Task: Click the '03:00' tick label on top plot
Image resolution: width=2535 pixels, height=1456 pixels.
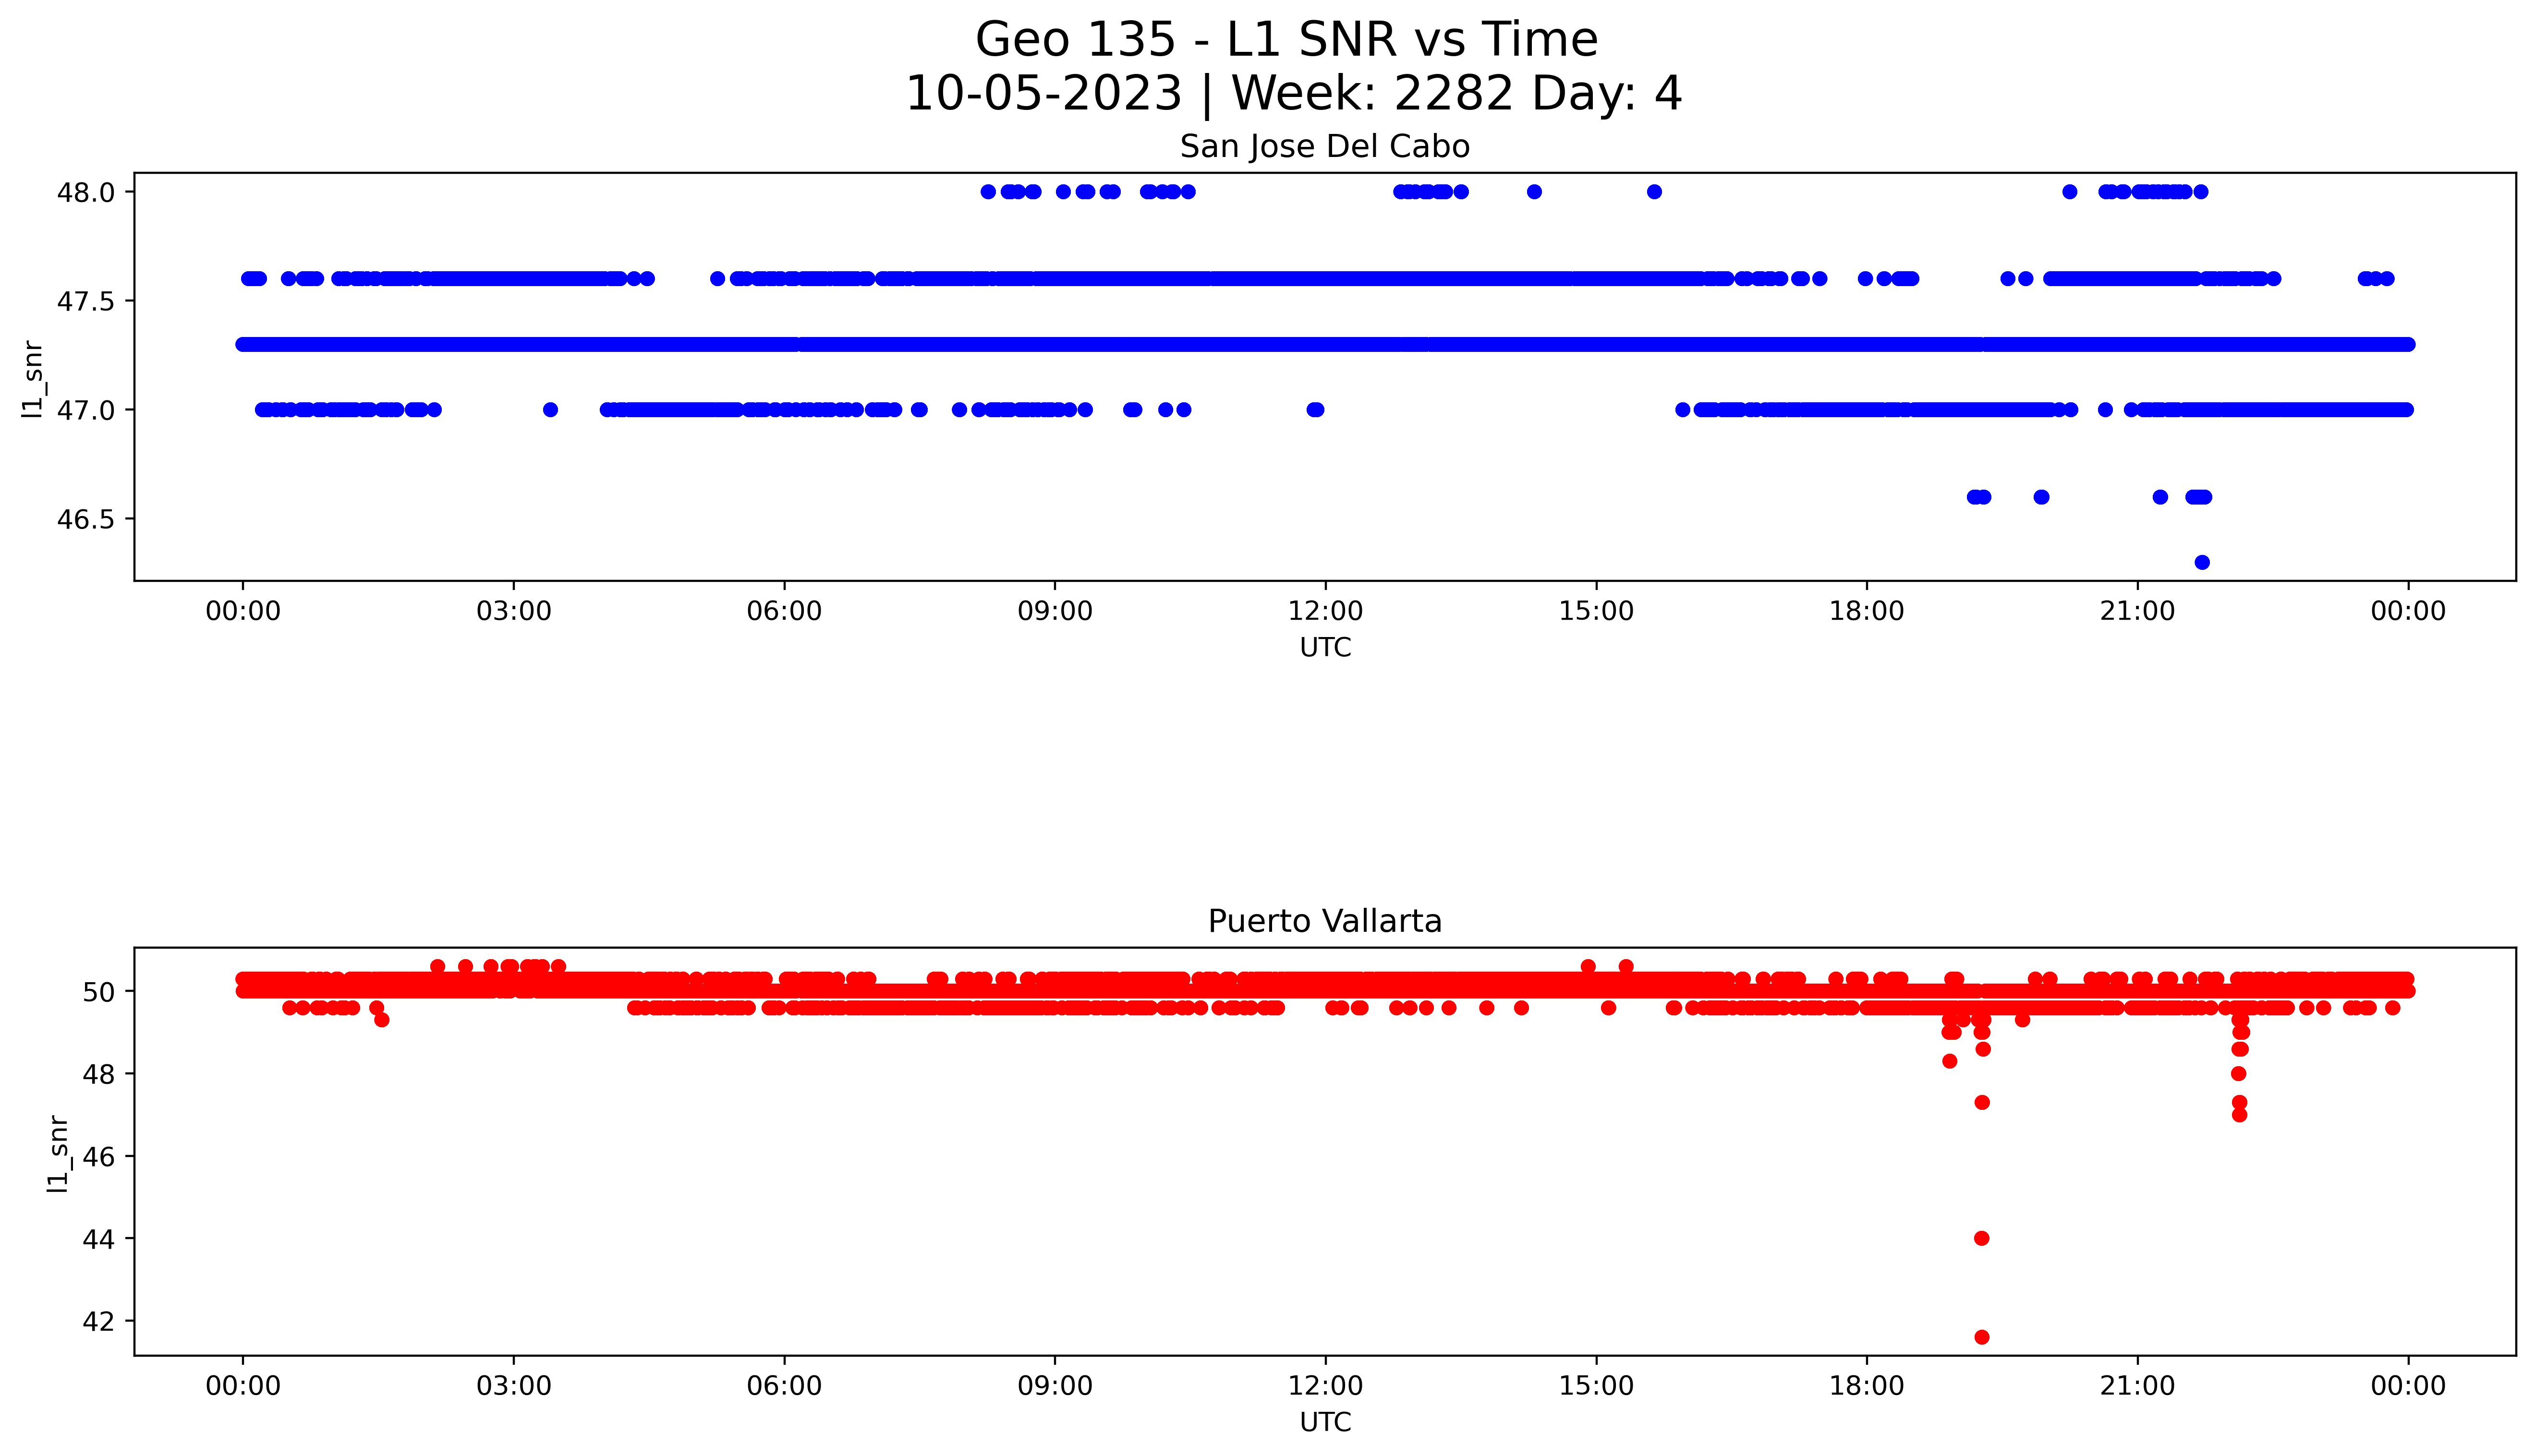Action: 514,612
